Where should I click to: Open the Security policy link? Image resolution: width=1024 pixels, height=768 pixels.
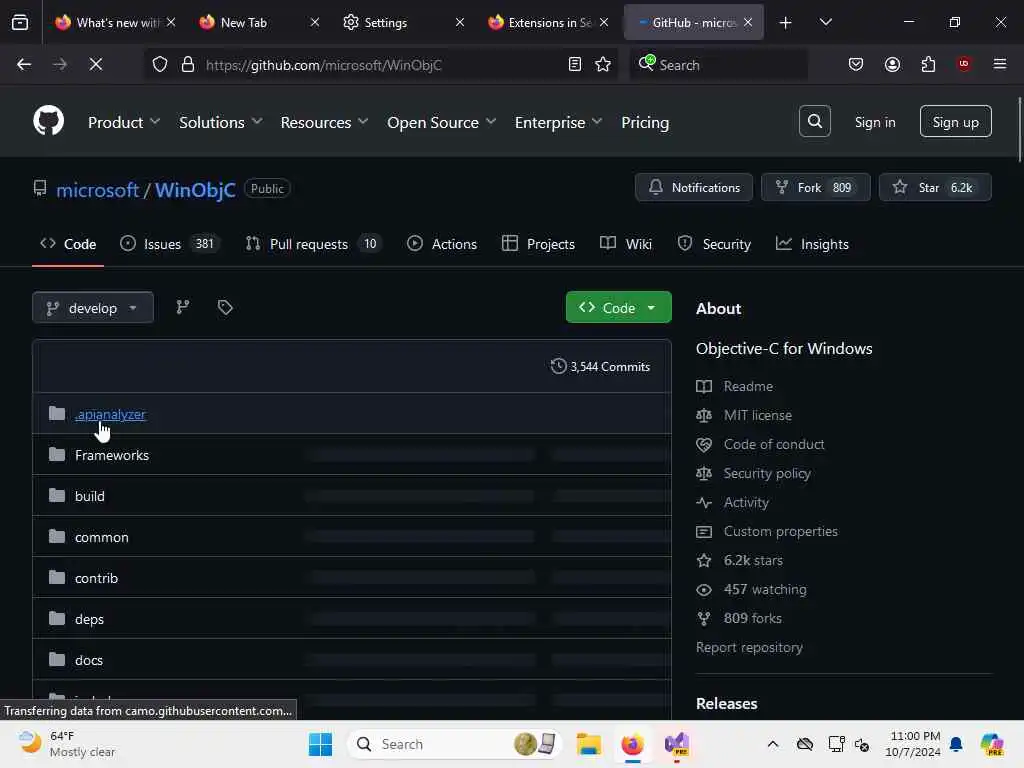[767, 473]
